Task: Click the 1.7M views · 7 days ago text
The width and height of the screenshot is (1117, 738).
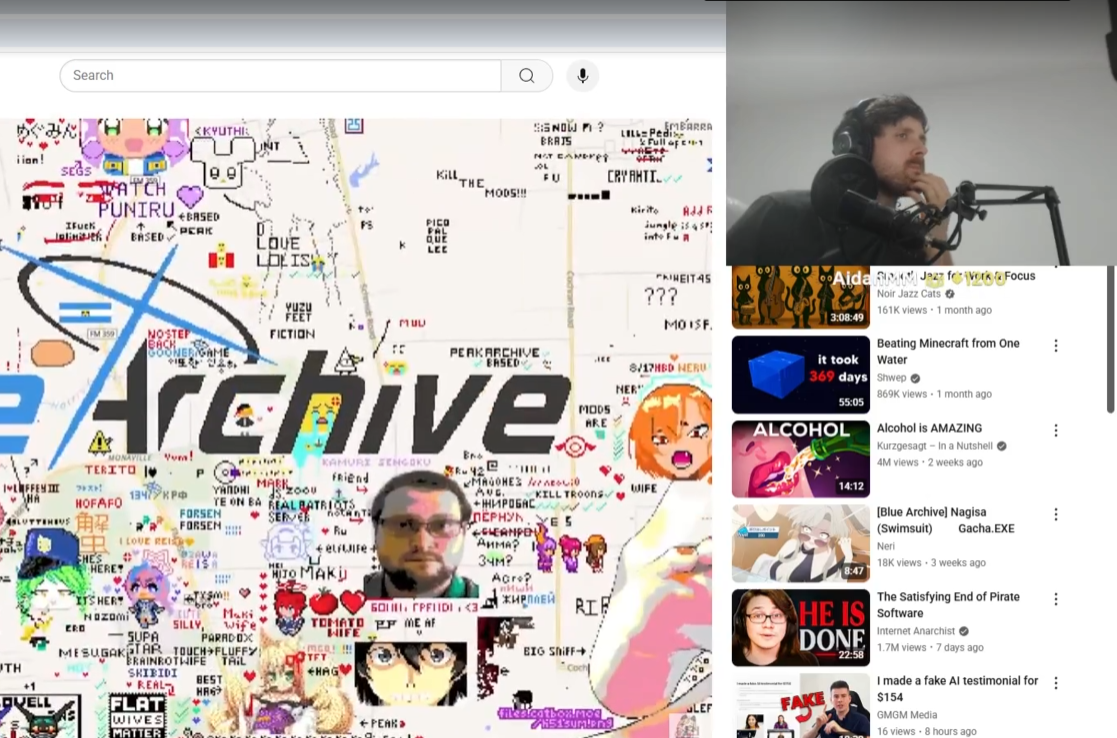Action: click(930, 648)
